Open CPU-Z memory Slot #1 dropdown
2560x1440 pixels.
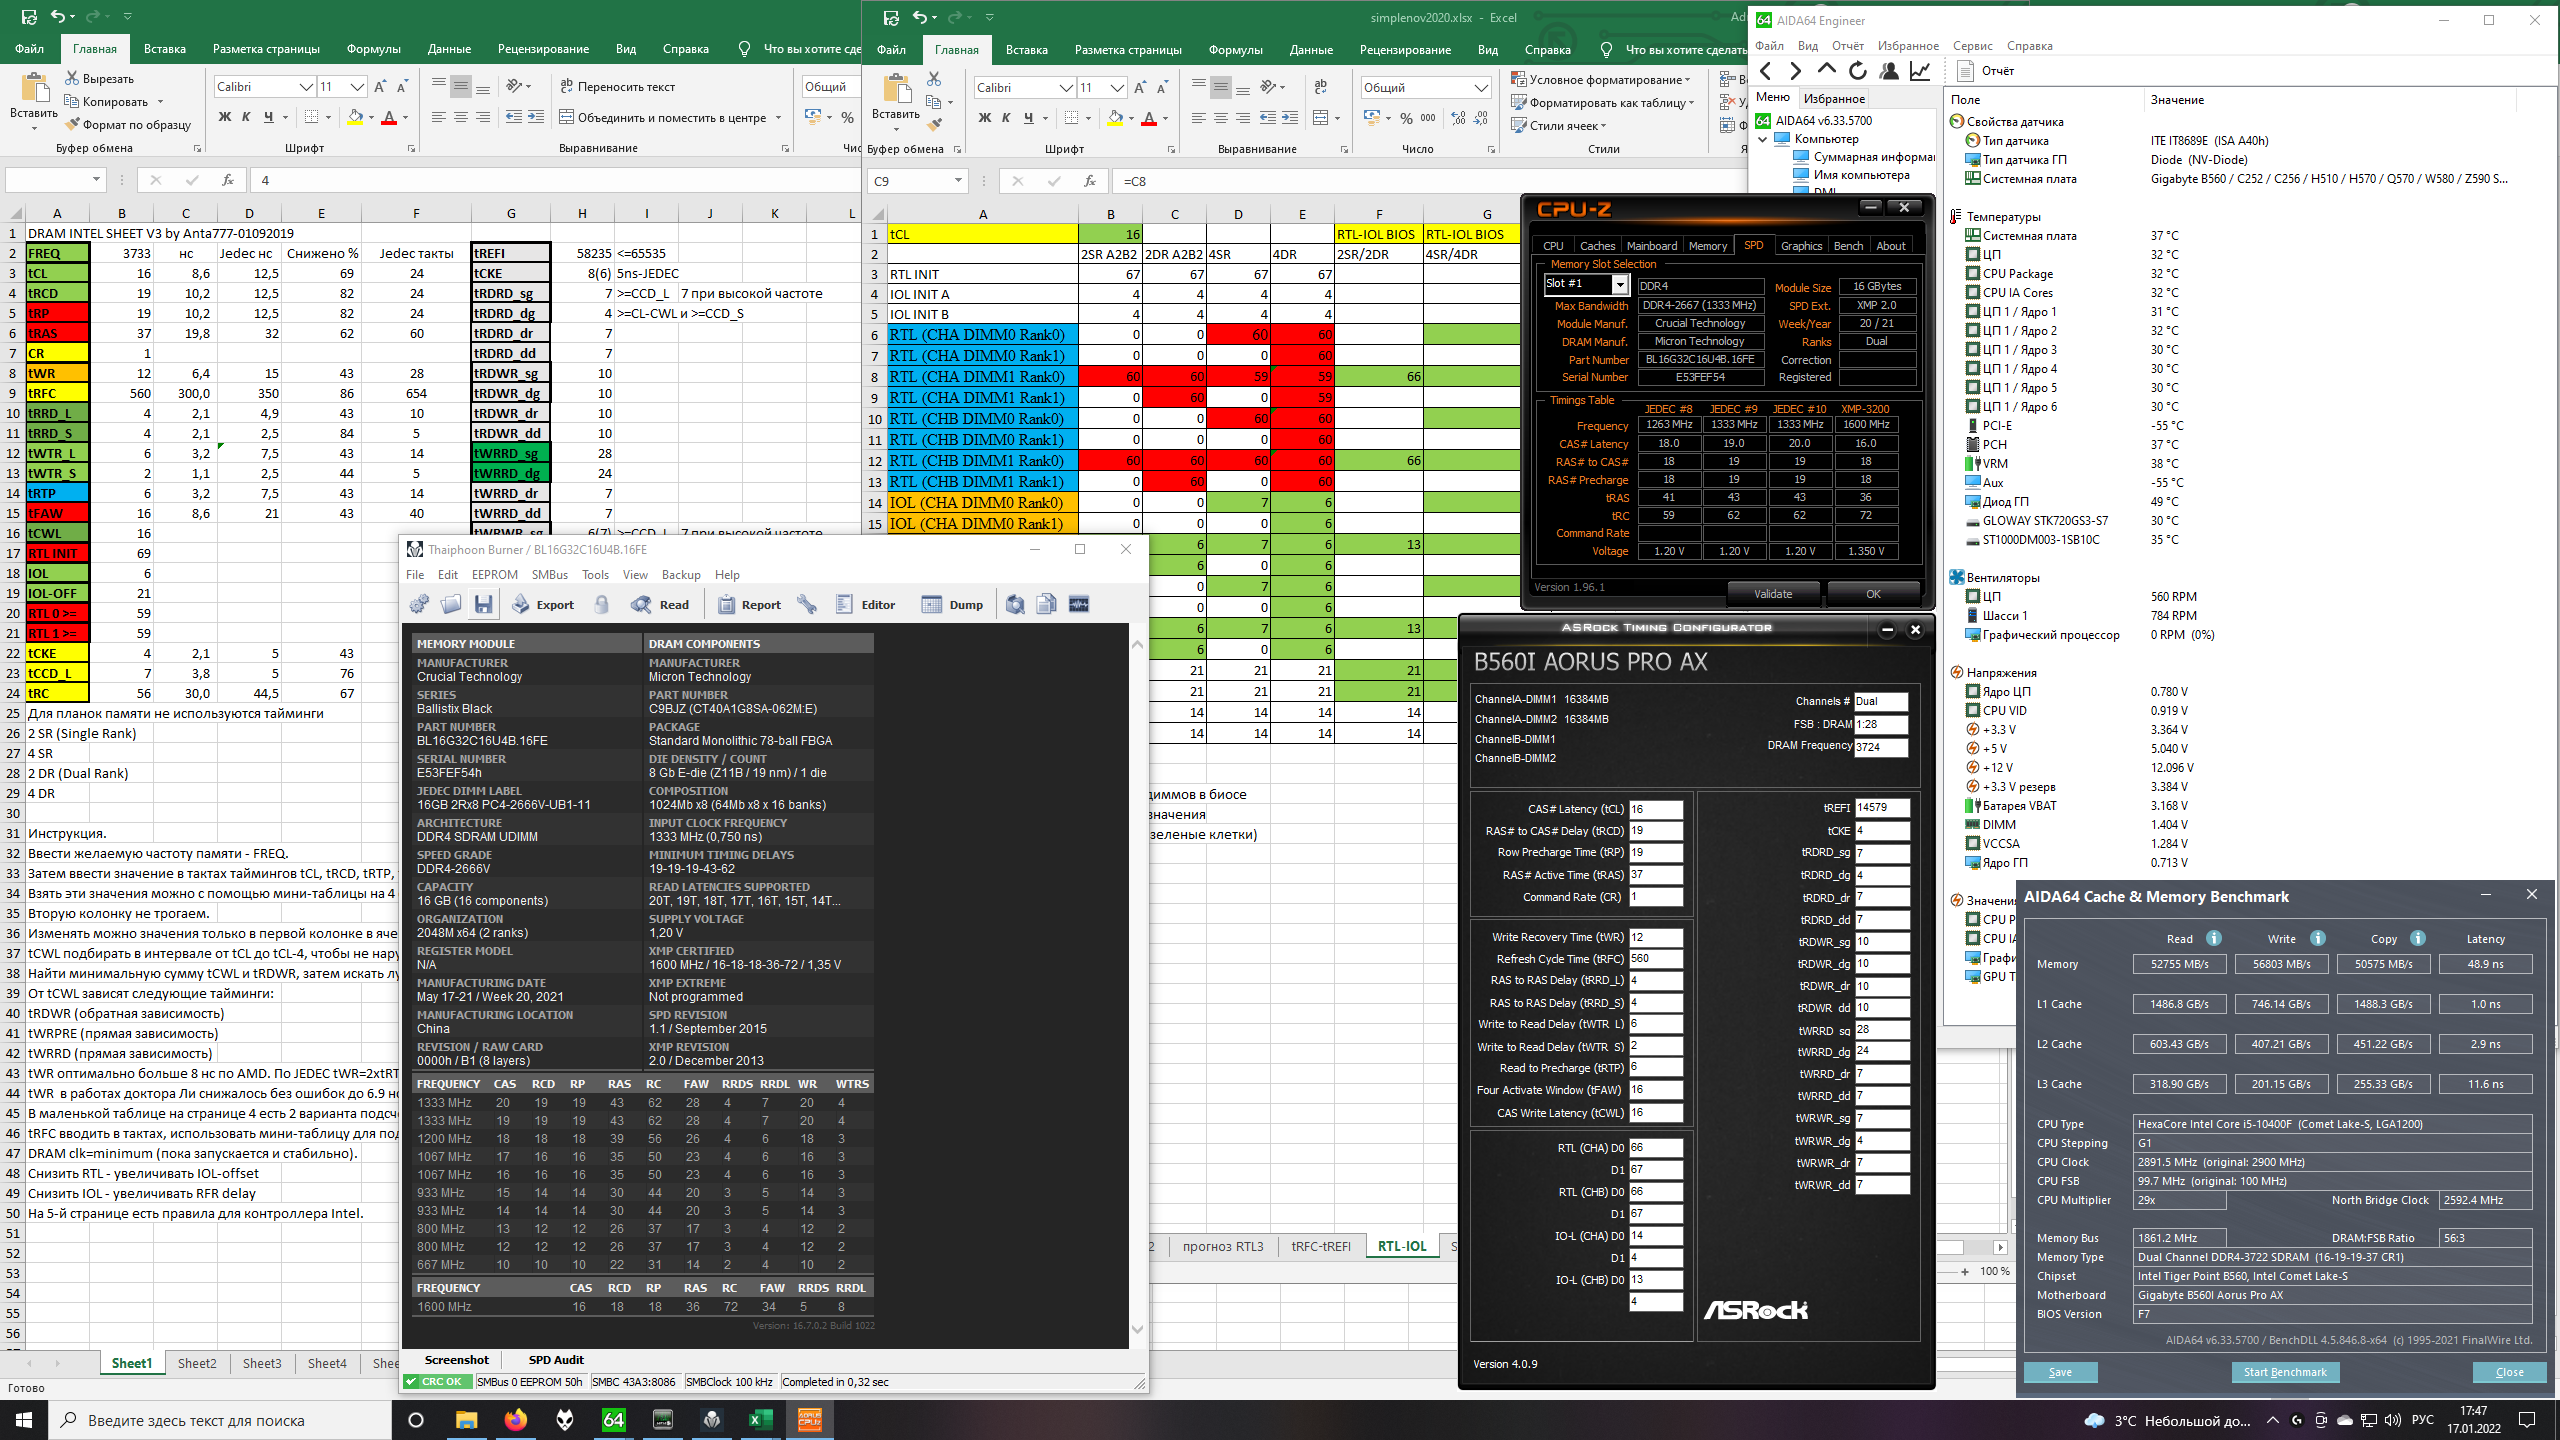(x=1620, y=285)
